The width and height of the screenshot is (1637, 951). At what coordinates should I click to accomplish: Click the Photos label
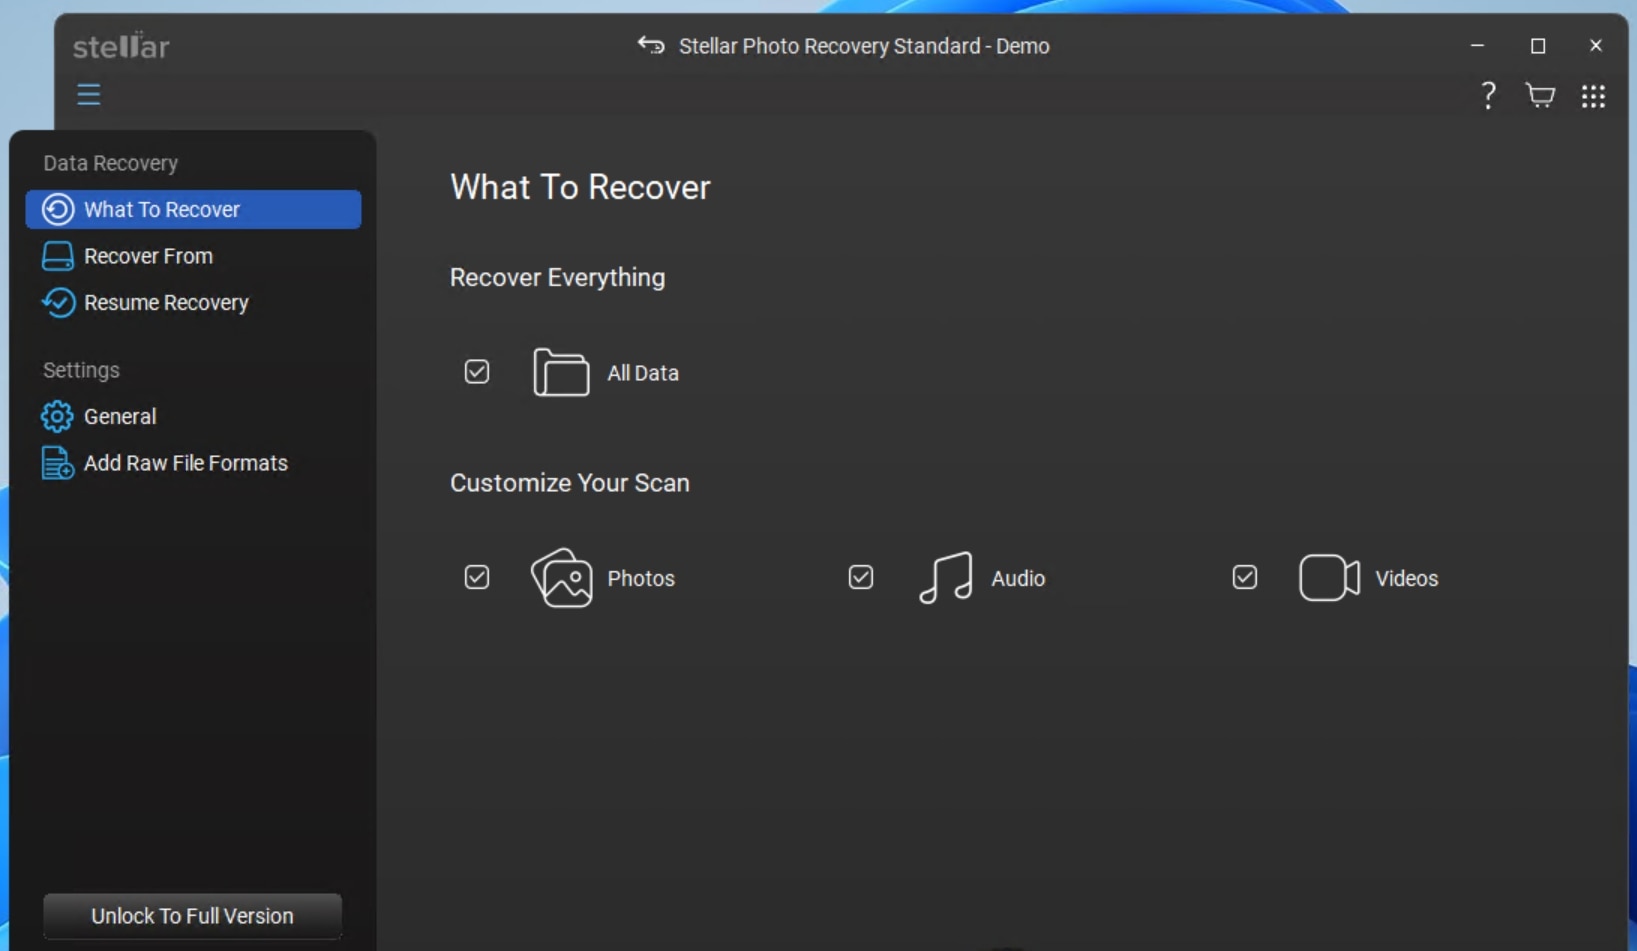point(641,578)
